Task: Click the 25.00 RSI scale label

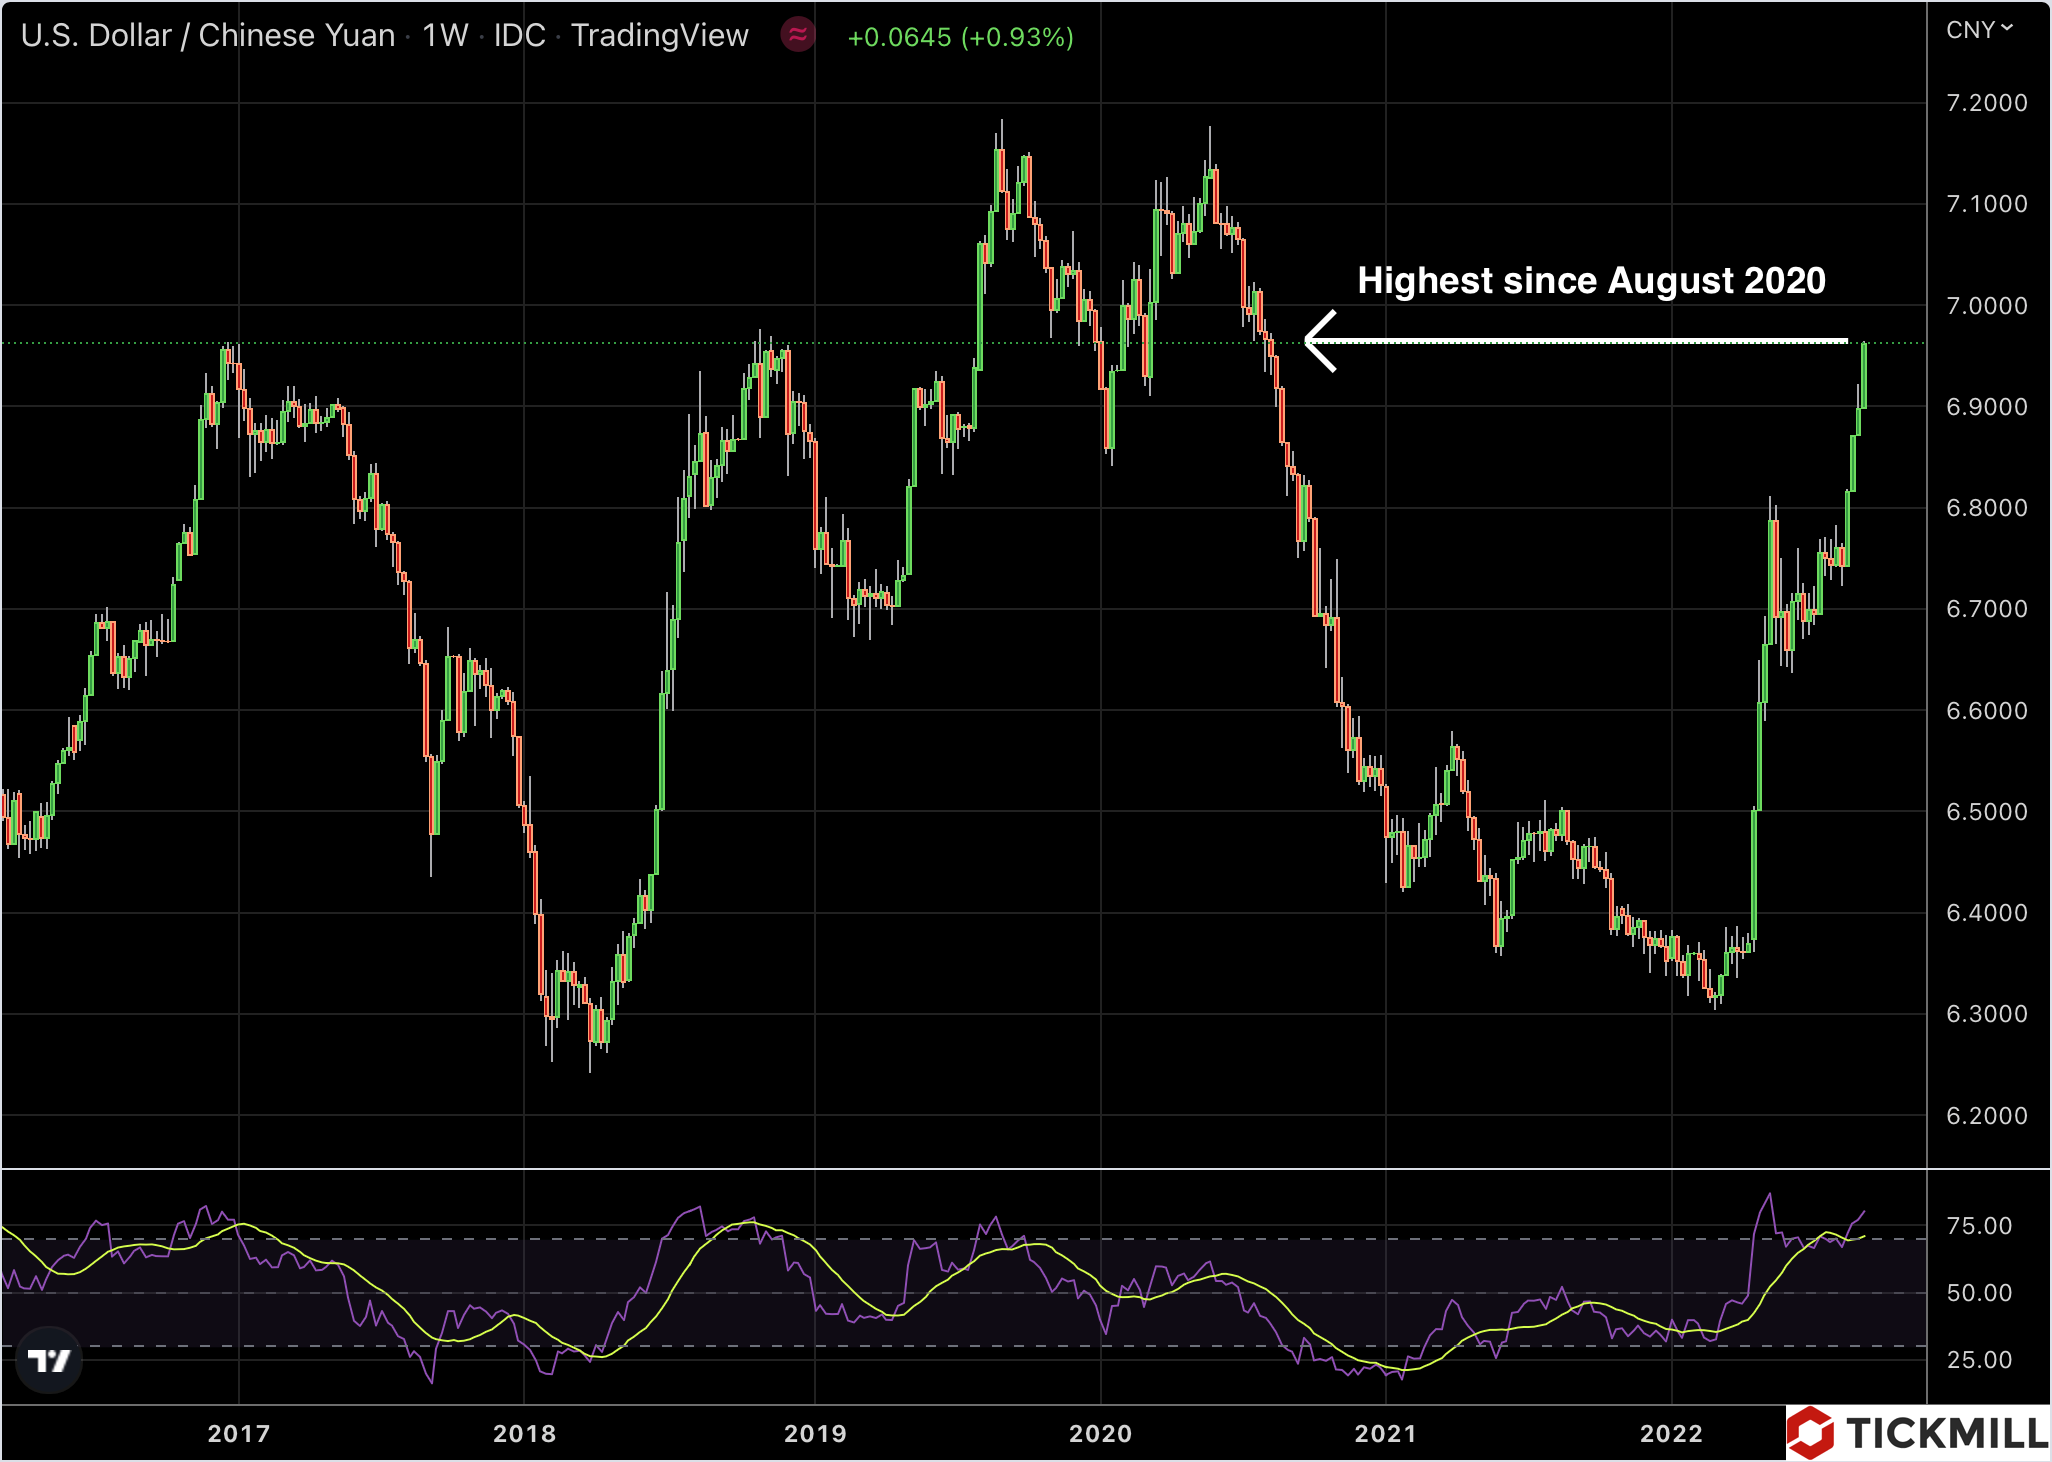Action: [x=1979, y=1360]
